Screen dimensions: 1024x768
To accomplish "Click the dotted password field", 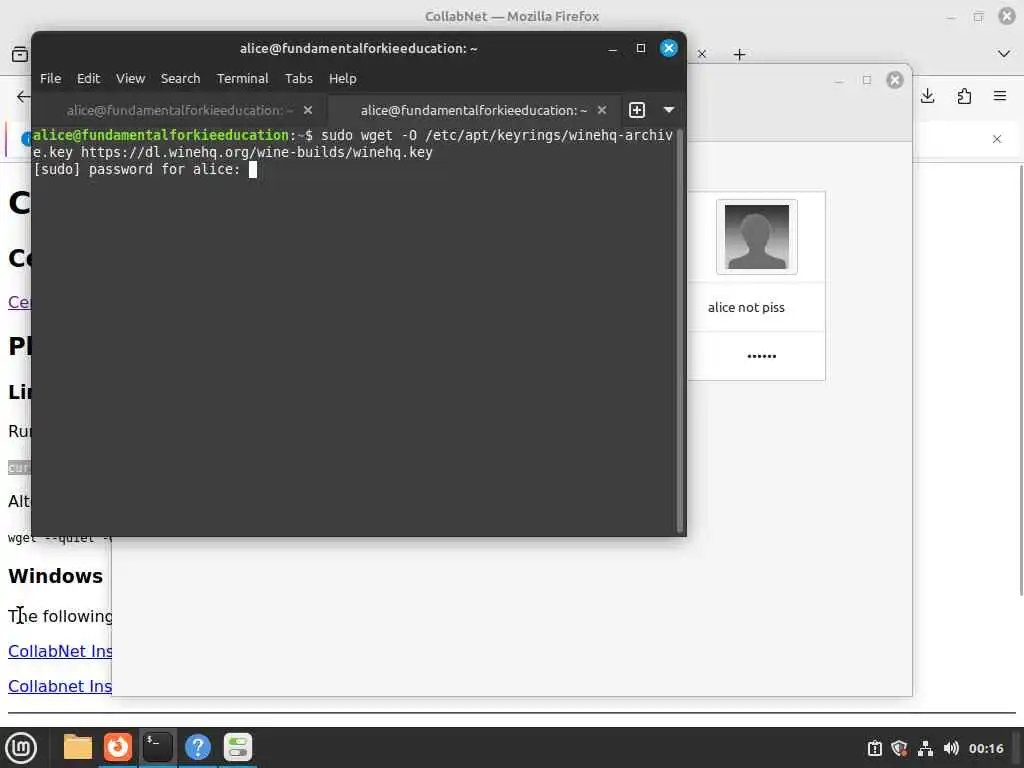I will click(761, 356).
